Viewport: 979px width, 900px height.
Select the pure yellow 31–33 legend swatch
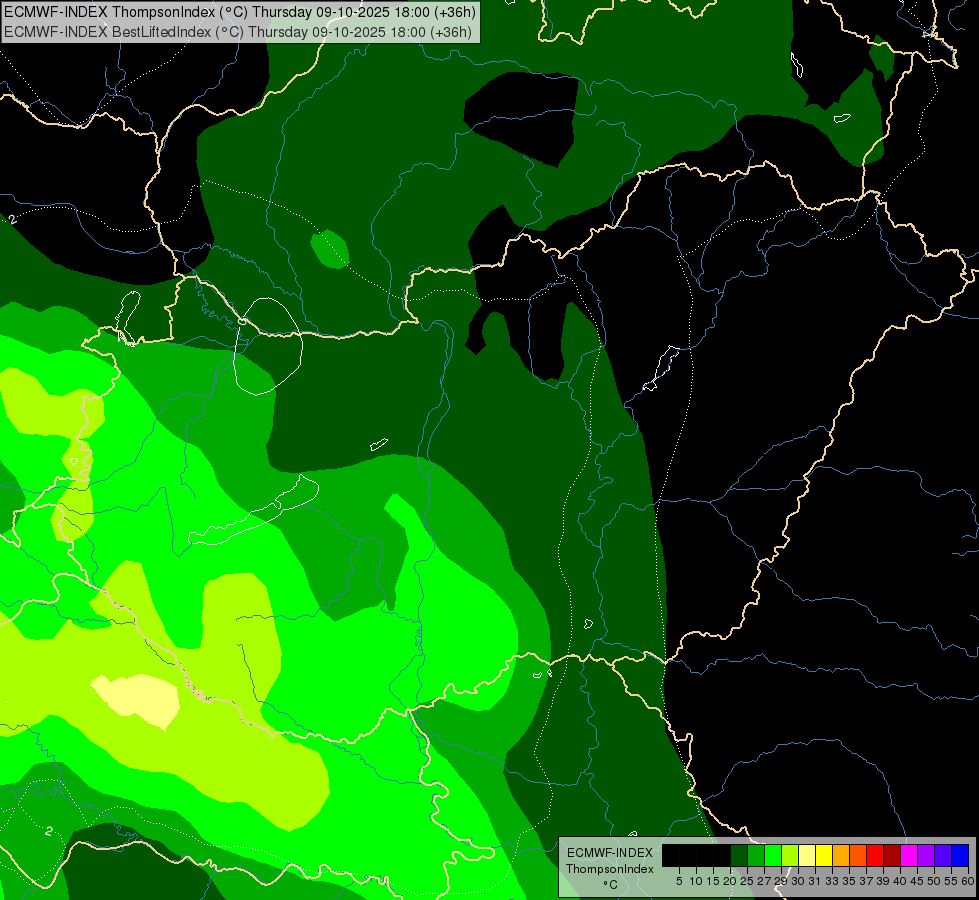[x=824, y=855]
